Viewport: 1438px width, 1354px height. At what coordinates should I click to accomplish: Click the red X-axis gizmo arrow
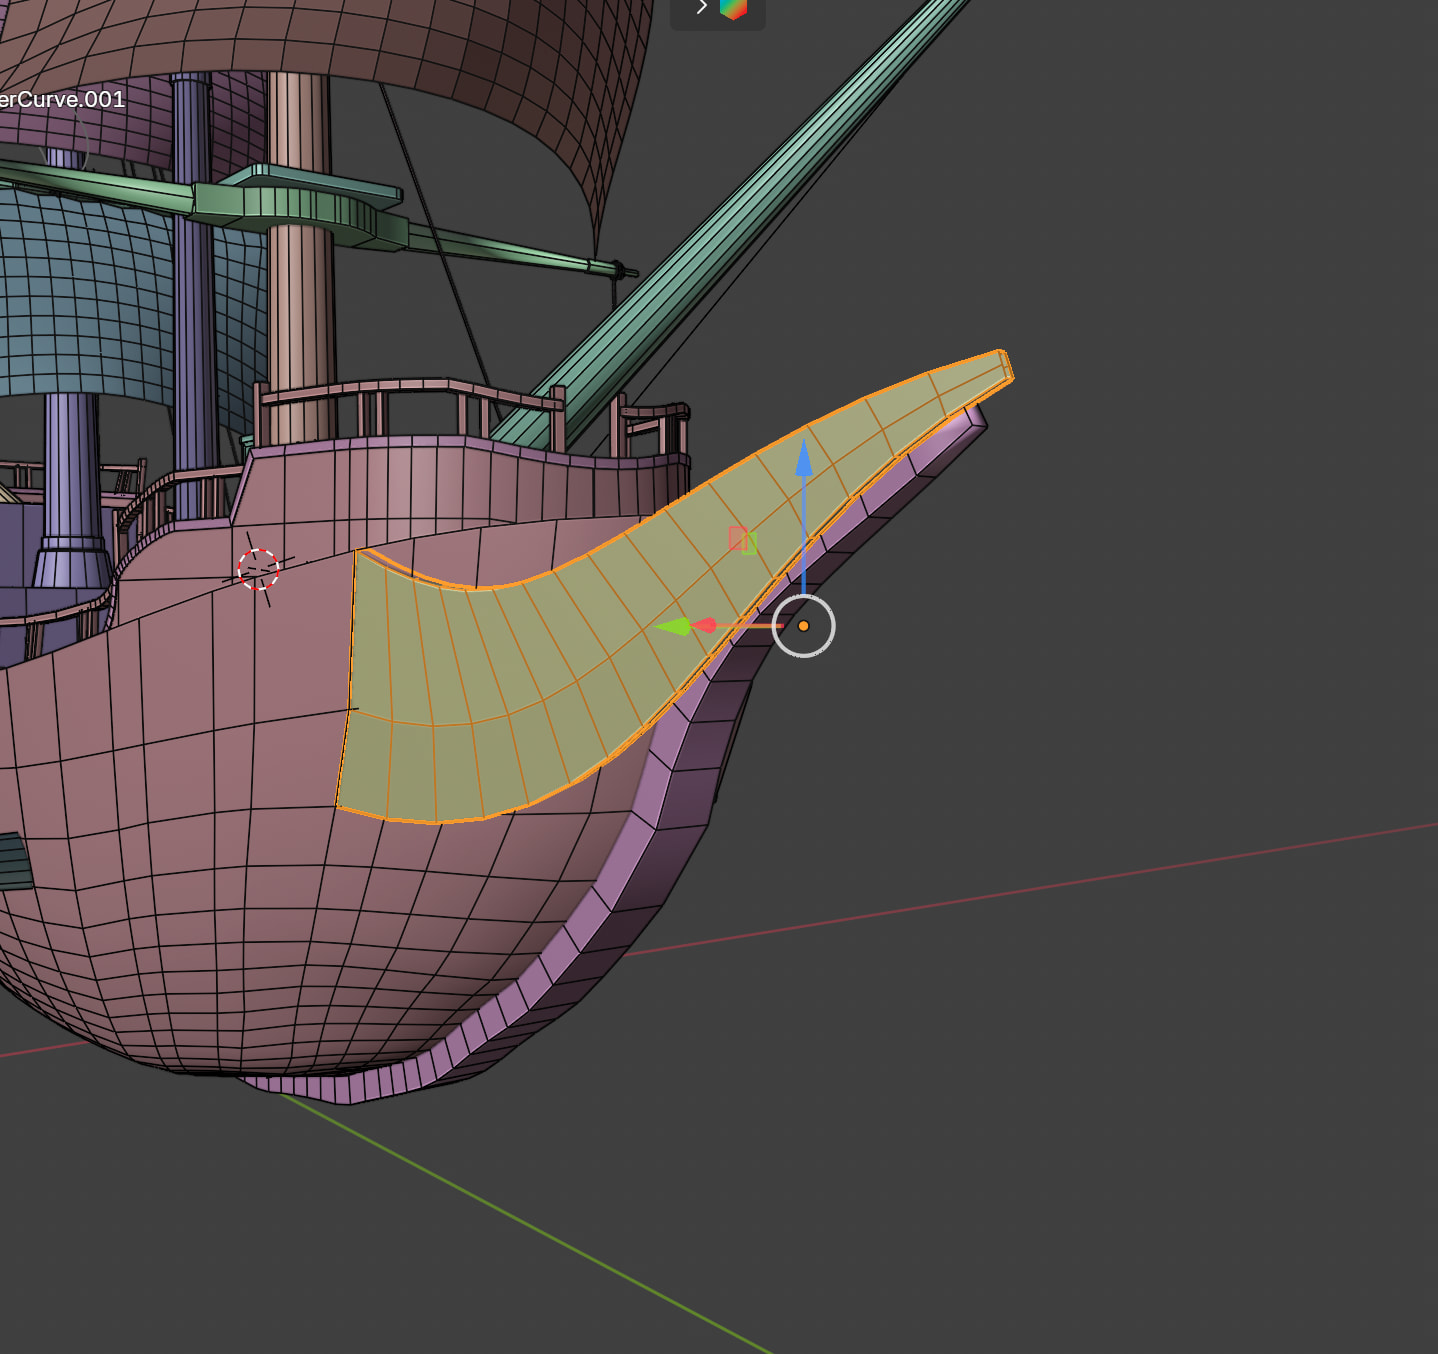click(x=705, y=626)
